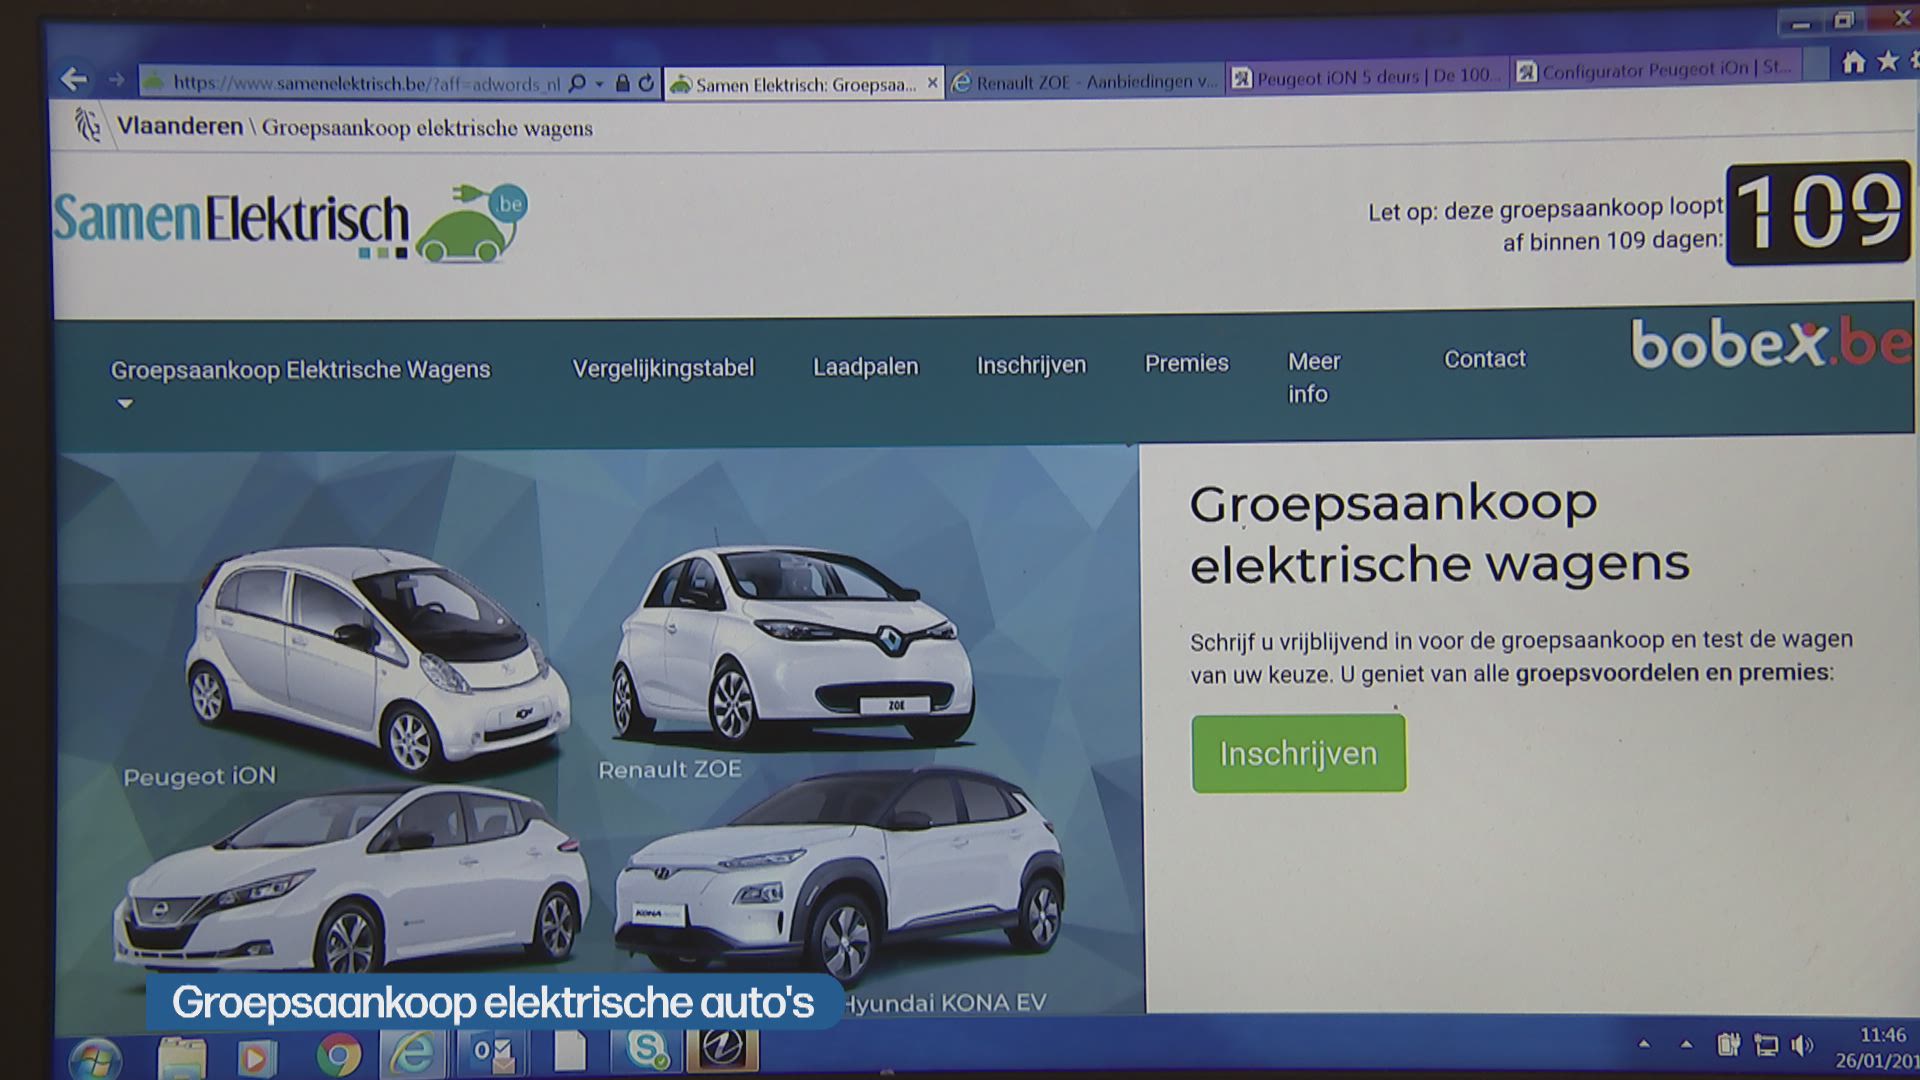Image resolution: width=1920 pixels, height=1080 pixels.
Task: Expand the Groepsaankoop Elektrische Wagens menu arrow
Action: (125, 404)
